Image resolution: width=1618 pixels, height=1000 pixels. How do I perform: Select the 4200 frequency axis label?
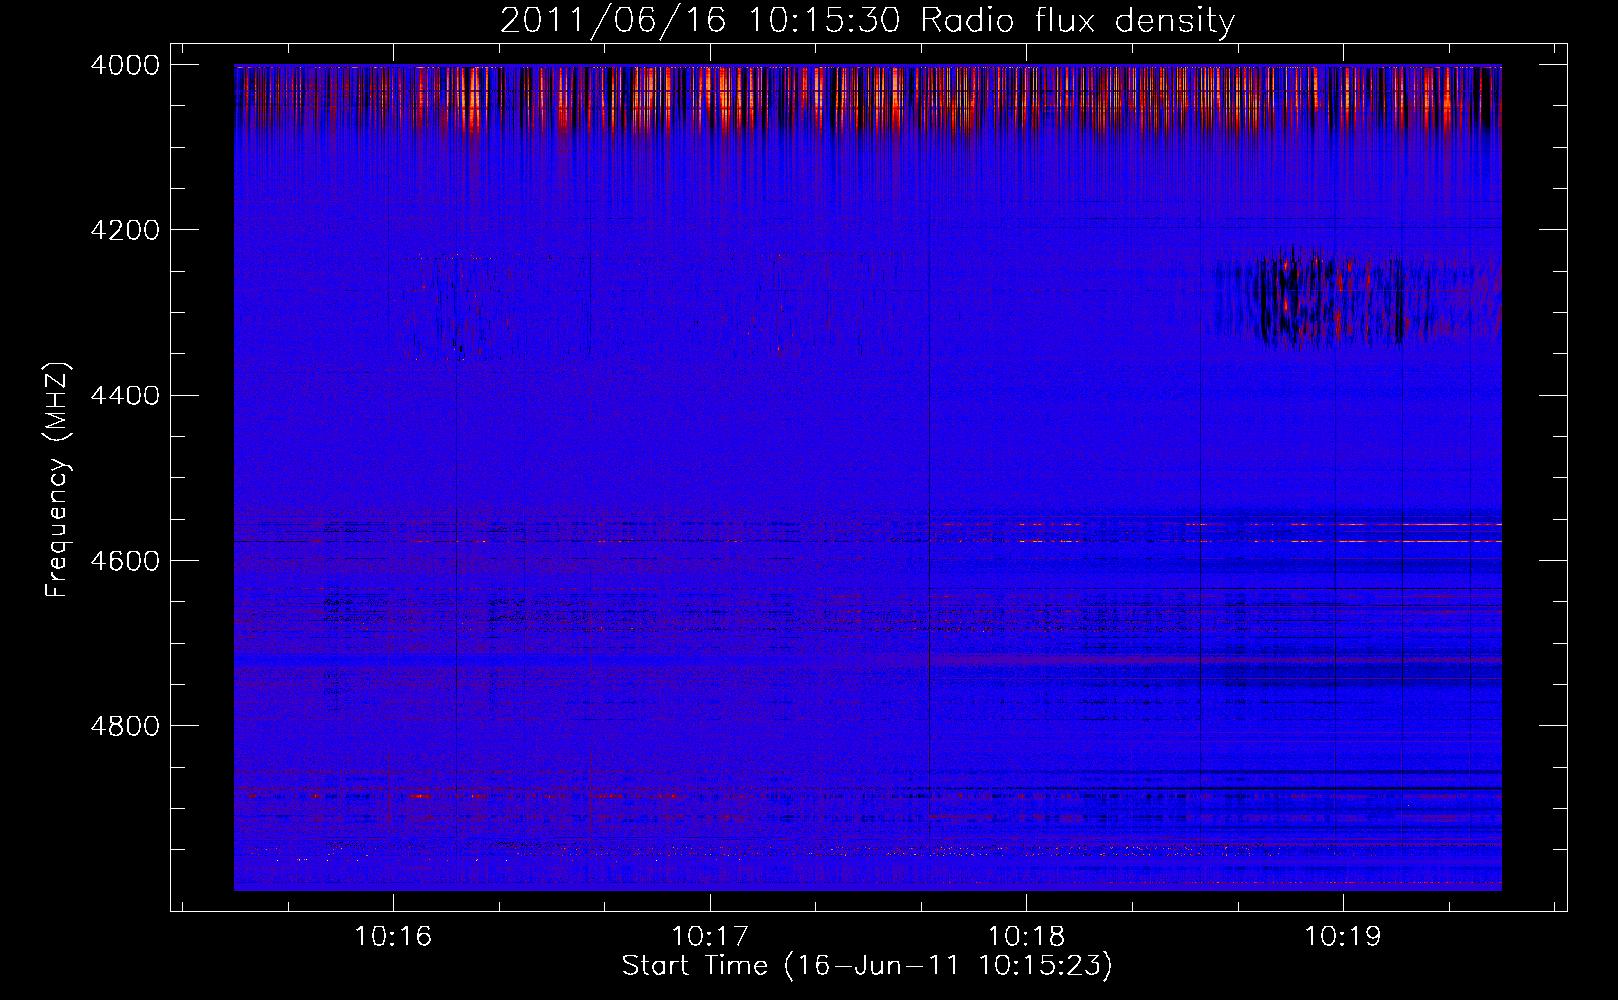tap(125, 230)
